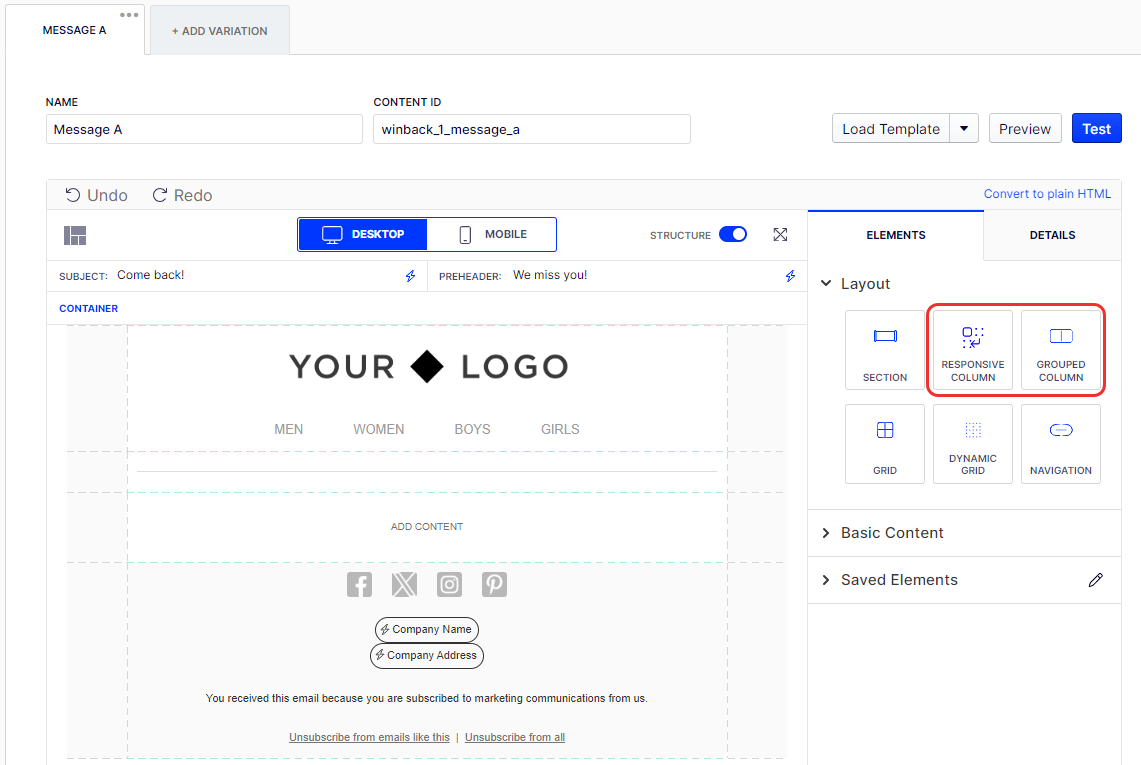Click the Test button
Viewport: 1141px width, 765px height.
1096,129
